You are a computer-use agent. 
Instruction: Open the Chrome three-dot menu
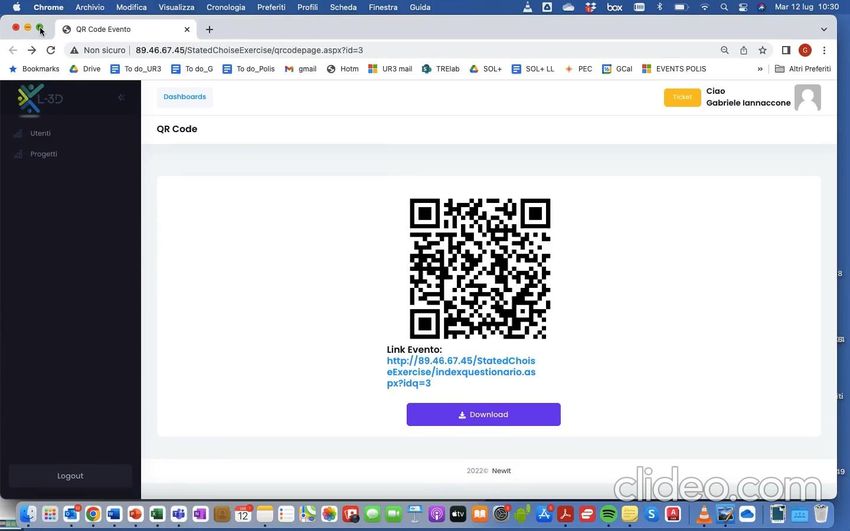[824, 50]
